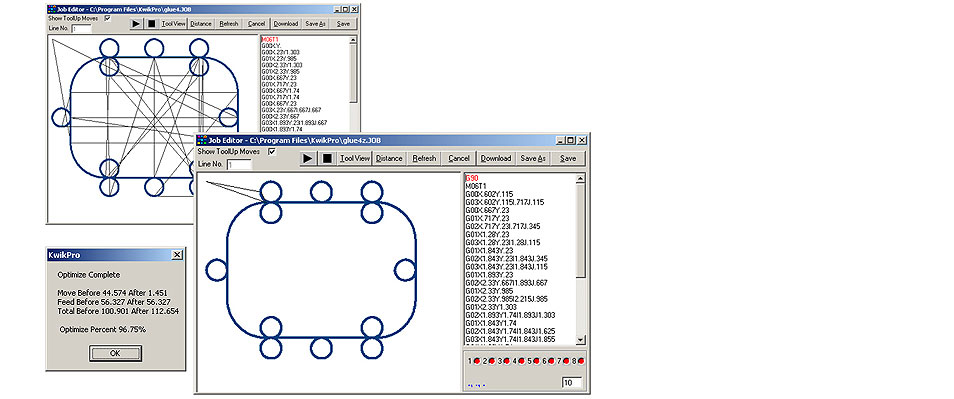Click the glue4.JOB window's title bar icon
Image resolution: width=954 pixels, height=399 pixels.
52,9
